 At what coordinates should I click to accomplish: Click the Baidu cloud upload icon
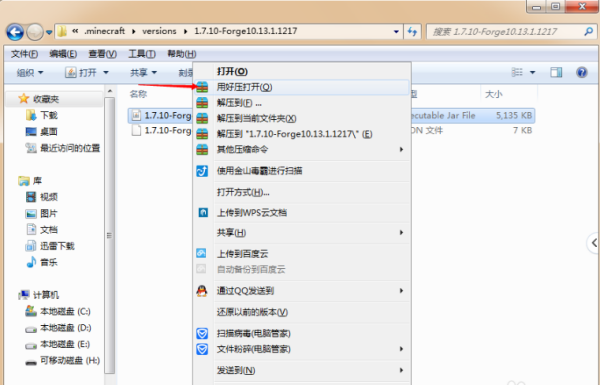(x=201, y=253)
